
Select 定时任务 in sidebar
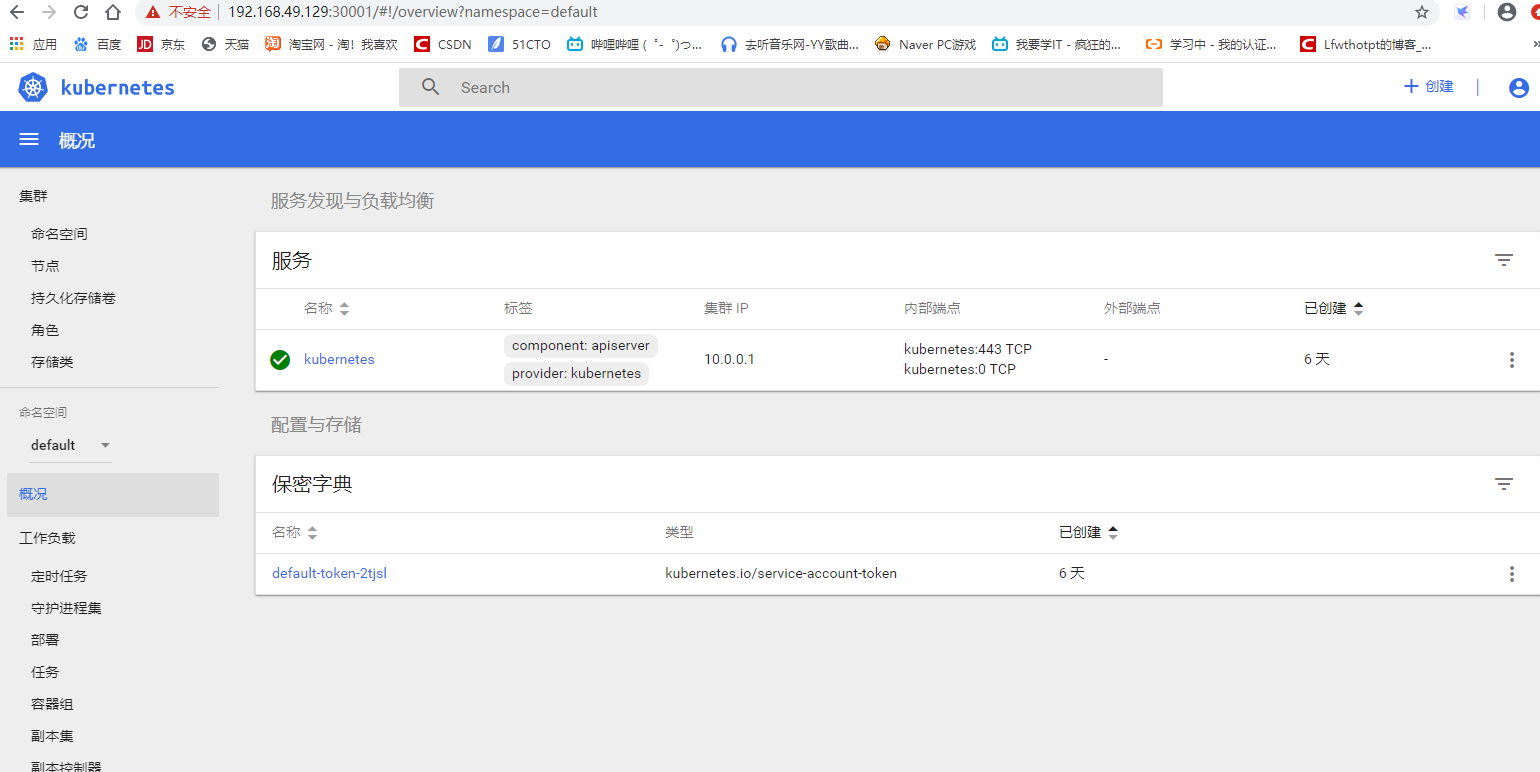point(59,576)
